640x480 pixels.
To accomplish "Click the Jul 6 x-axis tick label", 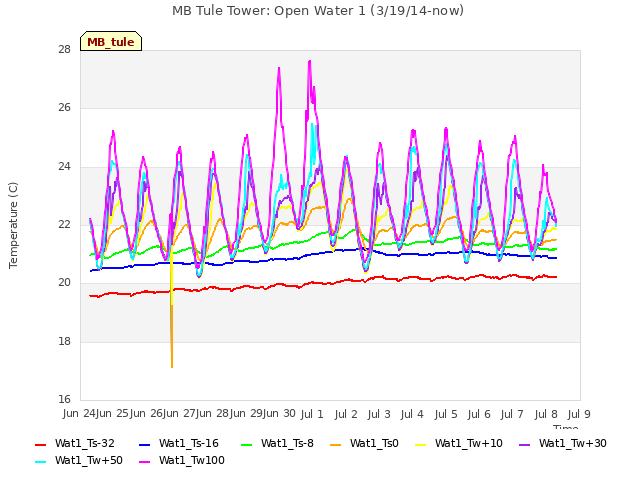I will (x=479, y=414).
